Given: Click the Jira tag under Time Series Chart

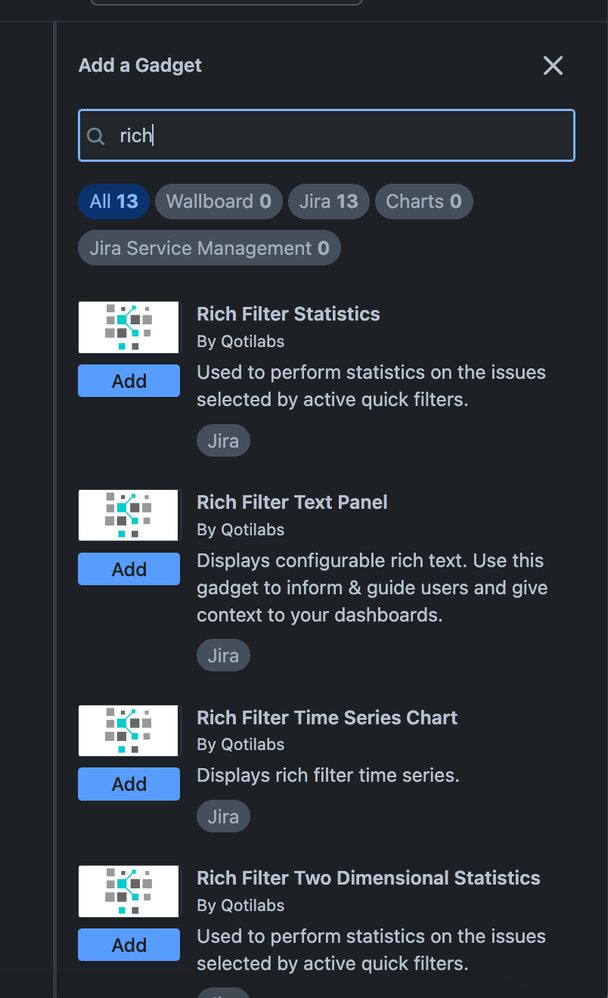Looking at the screenshot, I should 223,817.
